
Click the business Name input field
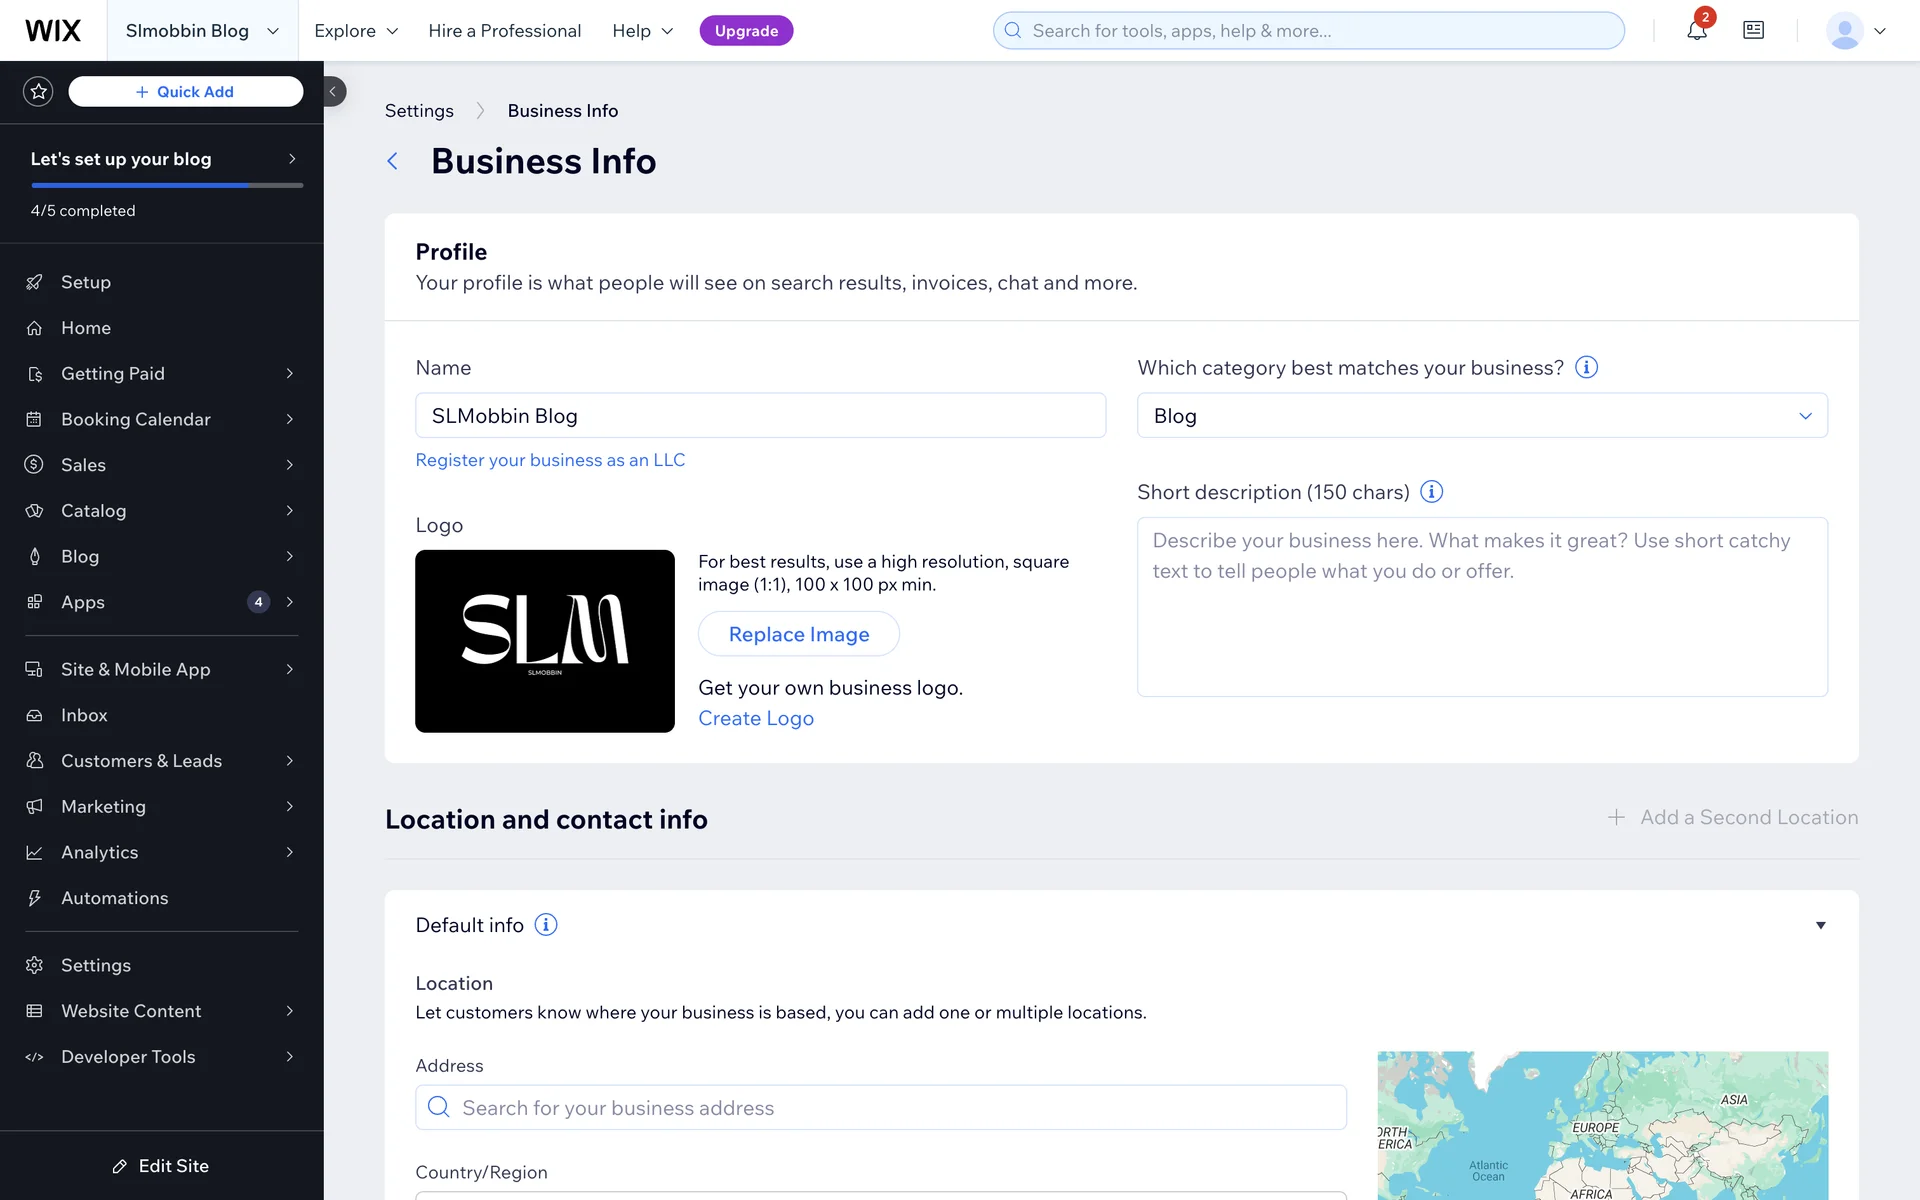[x=760, y=416]
